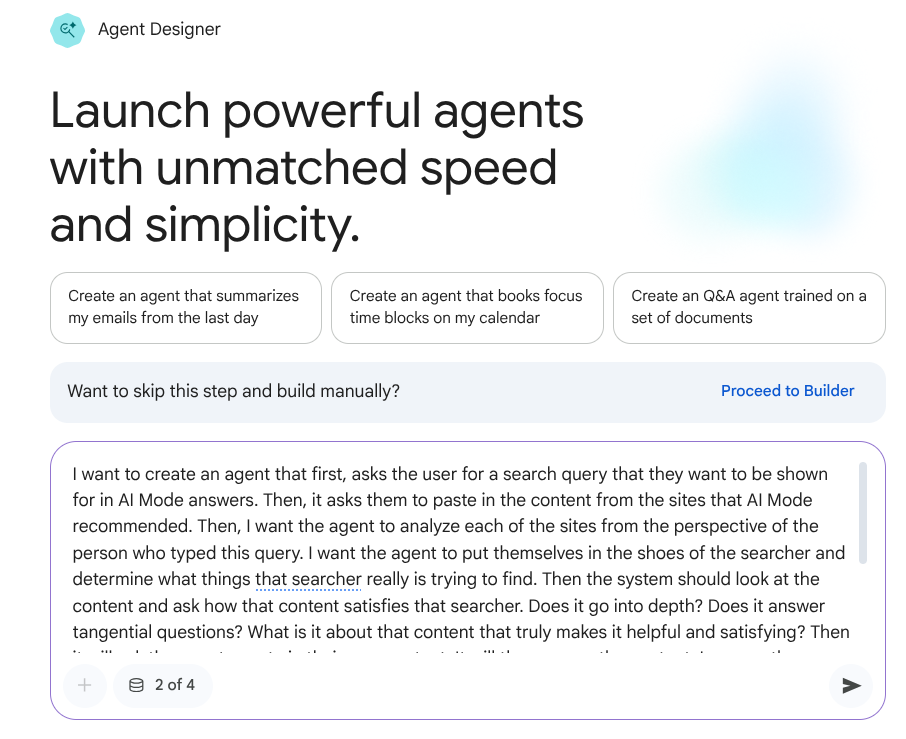Viewport: 906px width, 739px height.
Task: Click the database icon beside 2 of 4
Action: (x=137, y=685)
